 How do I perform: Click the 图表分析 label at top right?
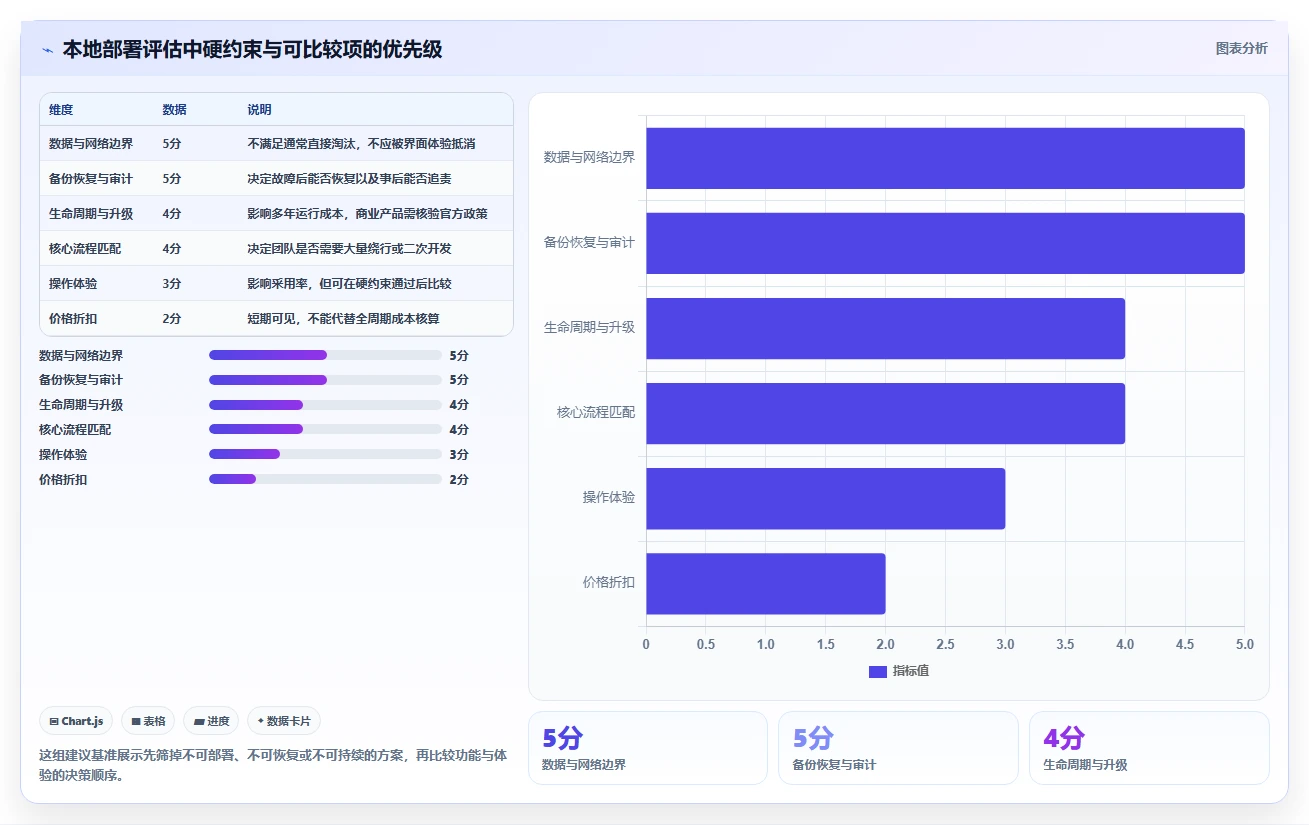point(1241,48)
